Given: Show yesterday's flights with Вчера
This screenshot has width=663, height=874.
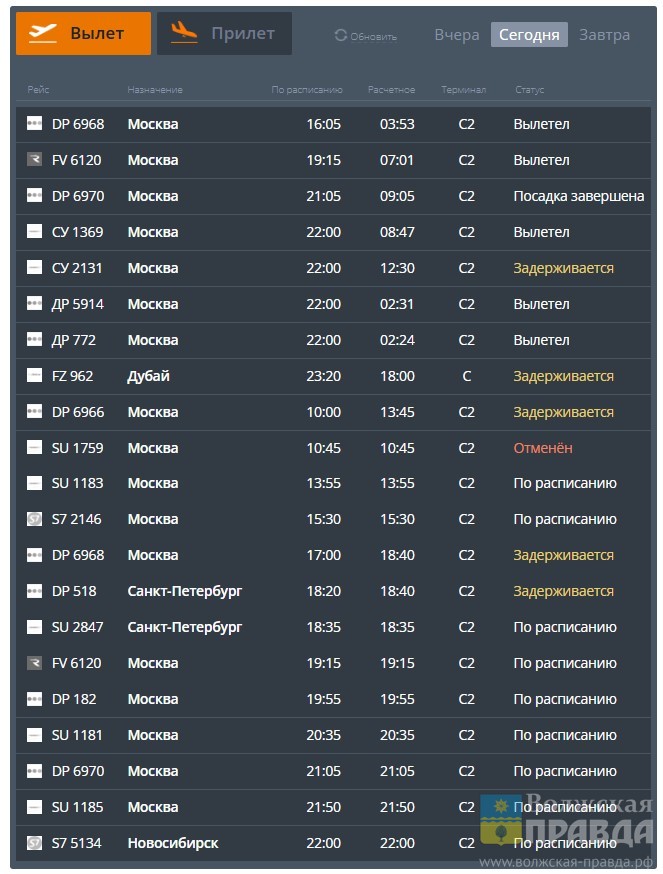Looking at the screenshot, I should pyautogui.click(x=457, y=35).
